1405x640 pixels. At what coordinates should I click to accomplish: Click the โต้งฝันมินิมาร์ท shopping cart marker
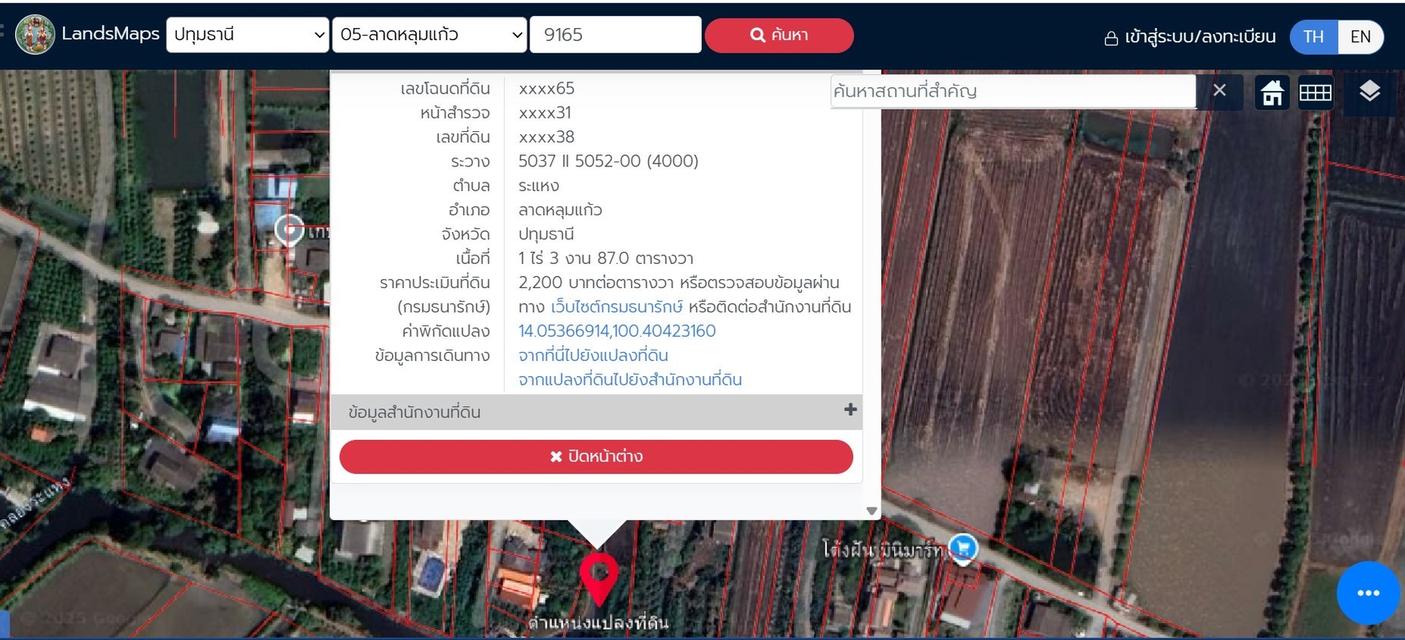pos(963,547)
